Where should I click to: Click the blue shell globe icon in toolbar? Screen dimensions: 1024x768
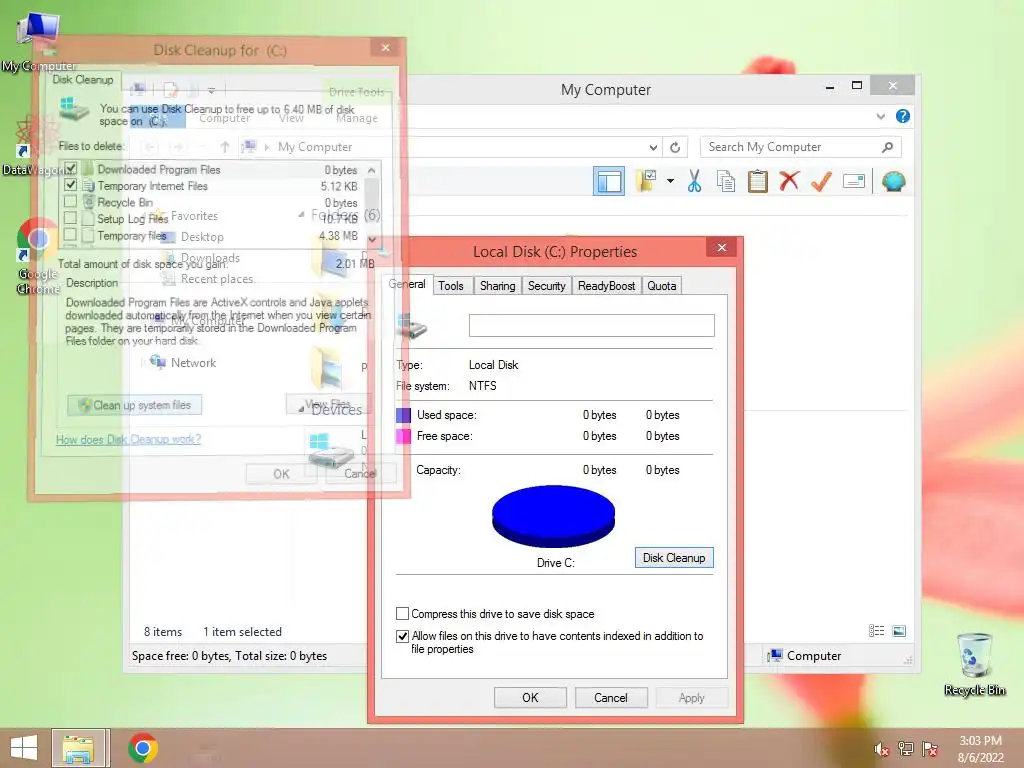pos(893,181)
